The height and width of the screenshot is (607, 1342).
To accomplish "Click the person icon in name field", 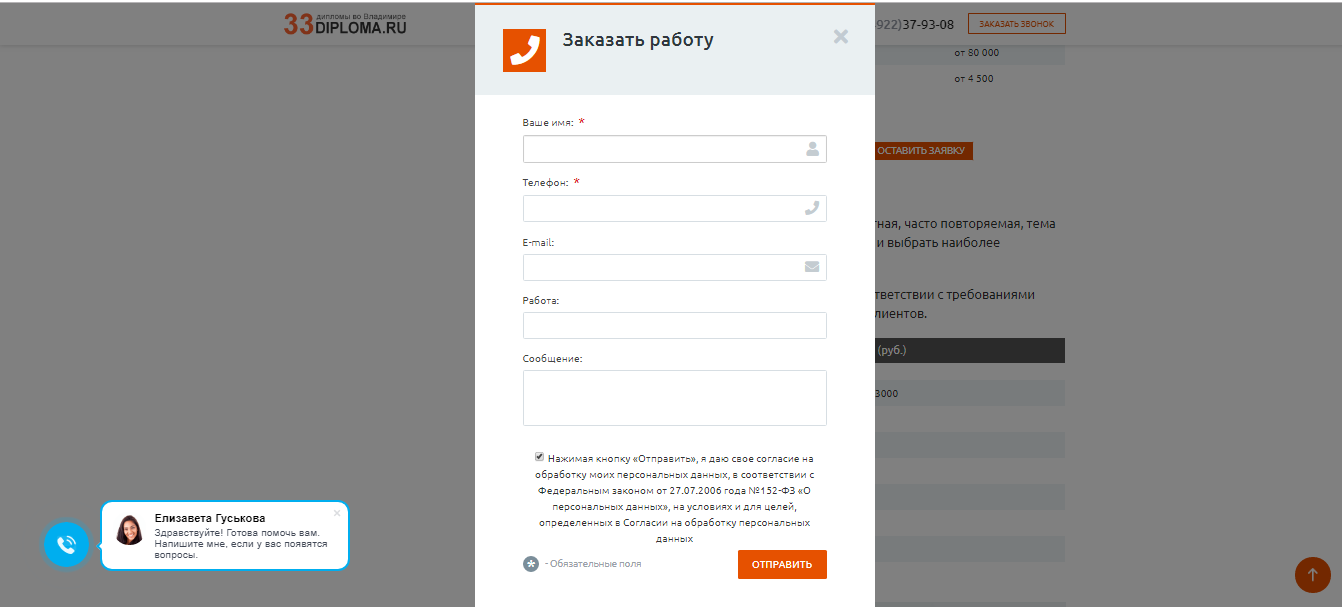I will pos(812,149).
